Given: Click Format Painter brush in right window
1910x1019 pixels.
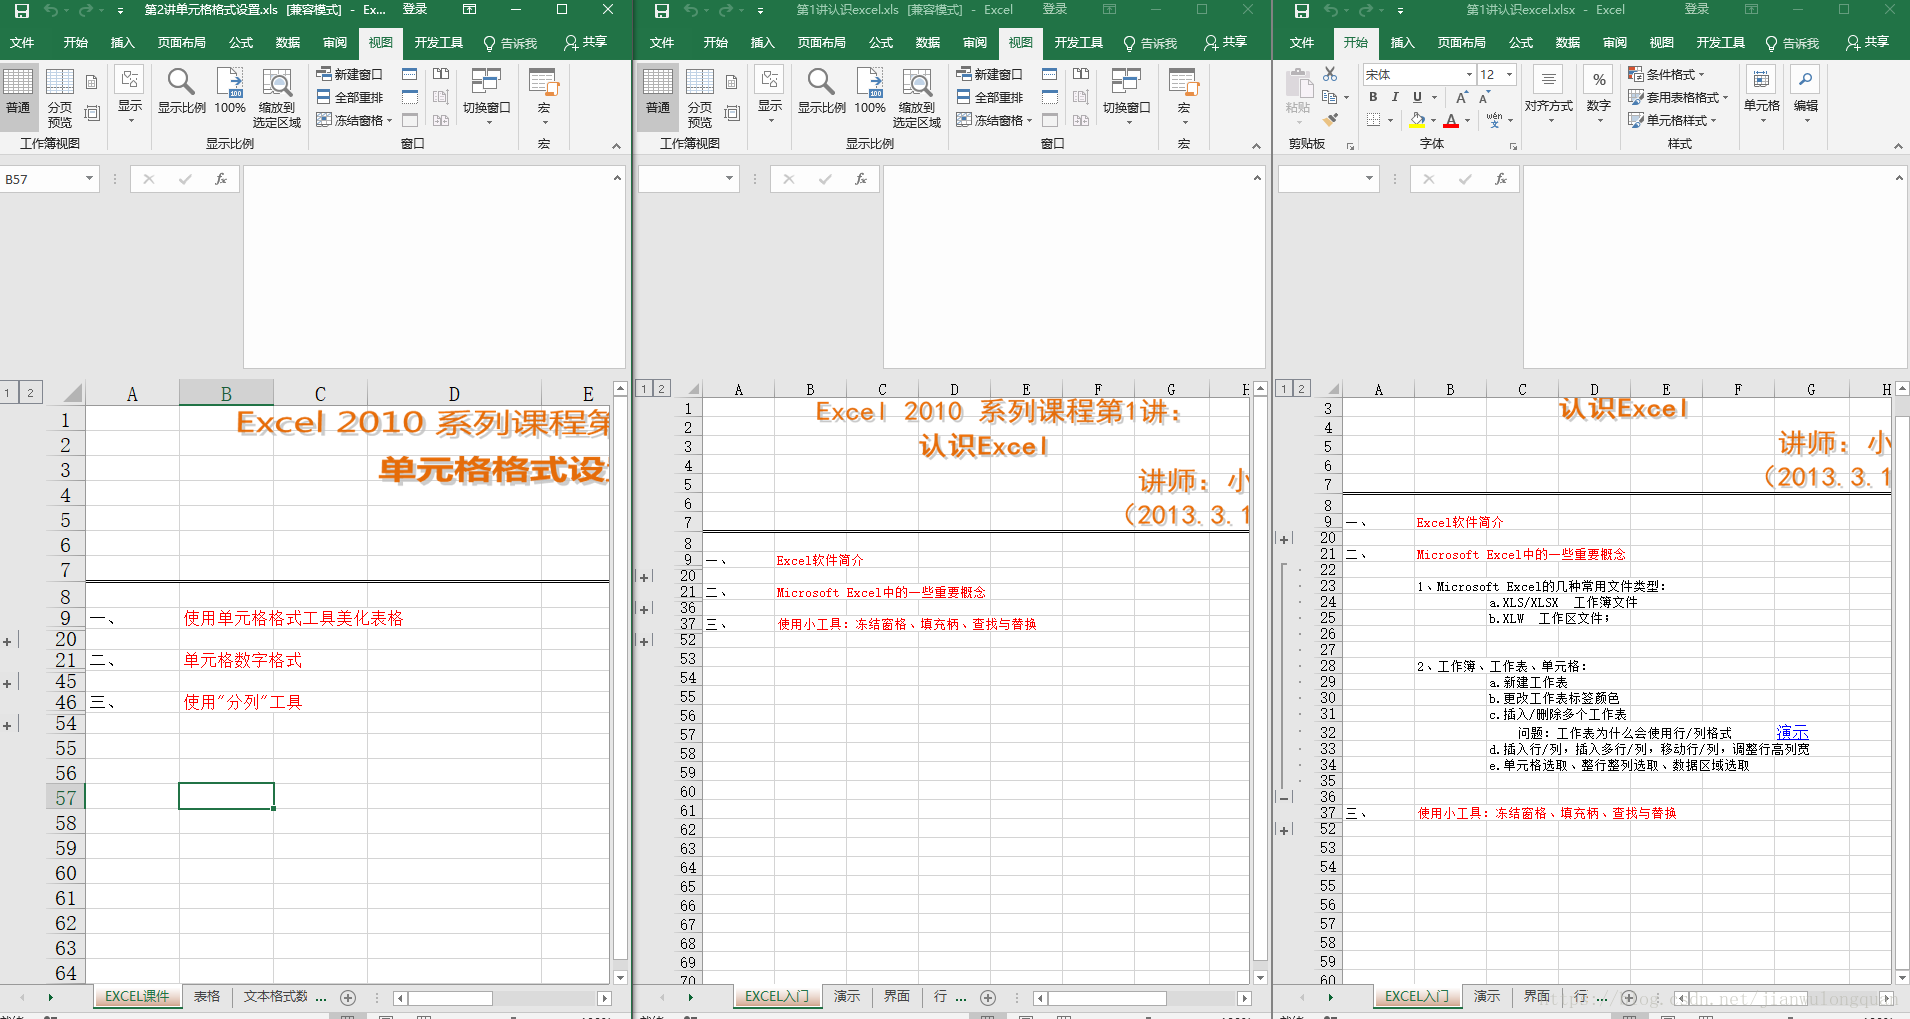Looking at the screenshot, I should point(1330,120).
